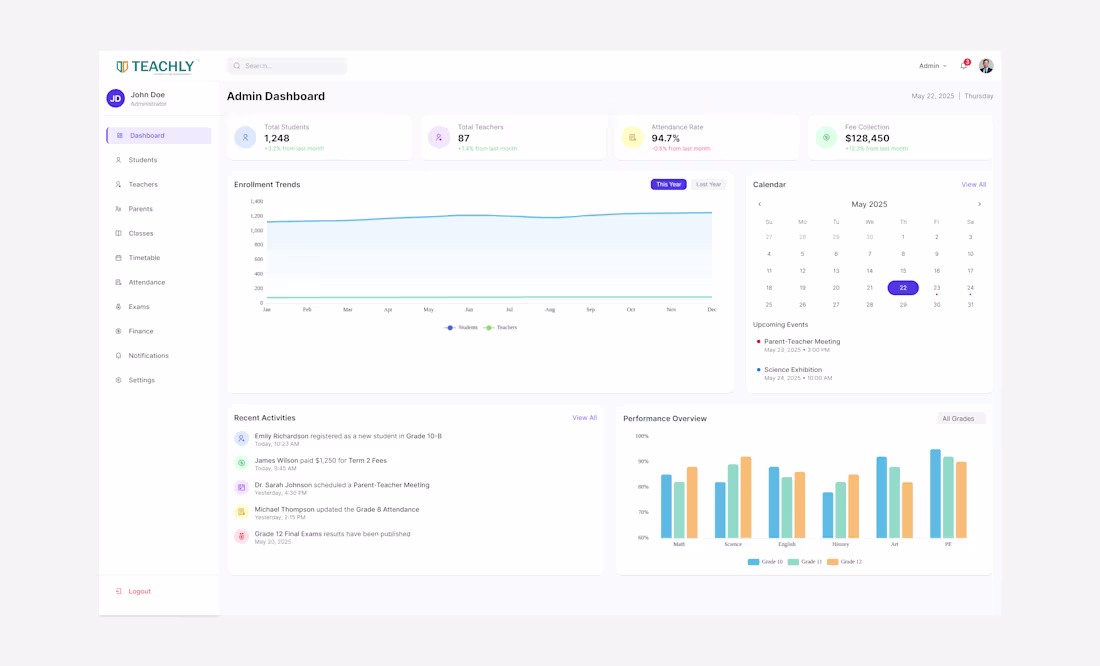Click the JD avatar badge
The height and width of the screenshot is (666, 1100).
click(x=116, y=98)
